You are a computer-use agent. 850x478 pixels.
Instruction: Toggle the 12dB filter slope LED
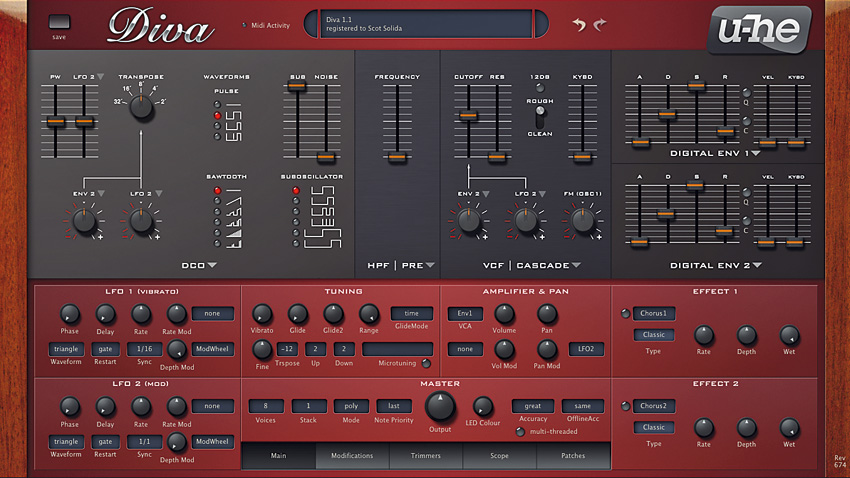tap(540, 87)
